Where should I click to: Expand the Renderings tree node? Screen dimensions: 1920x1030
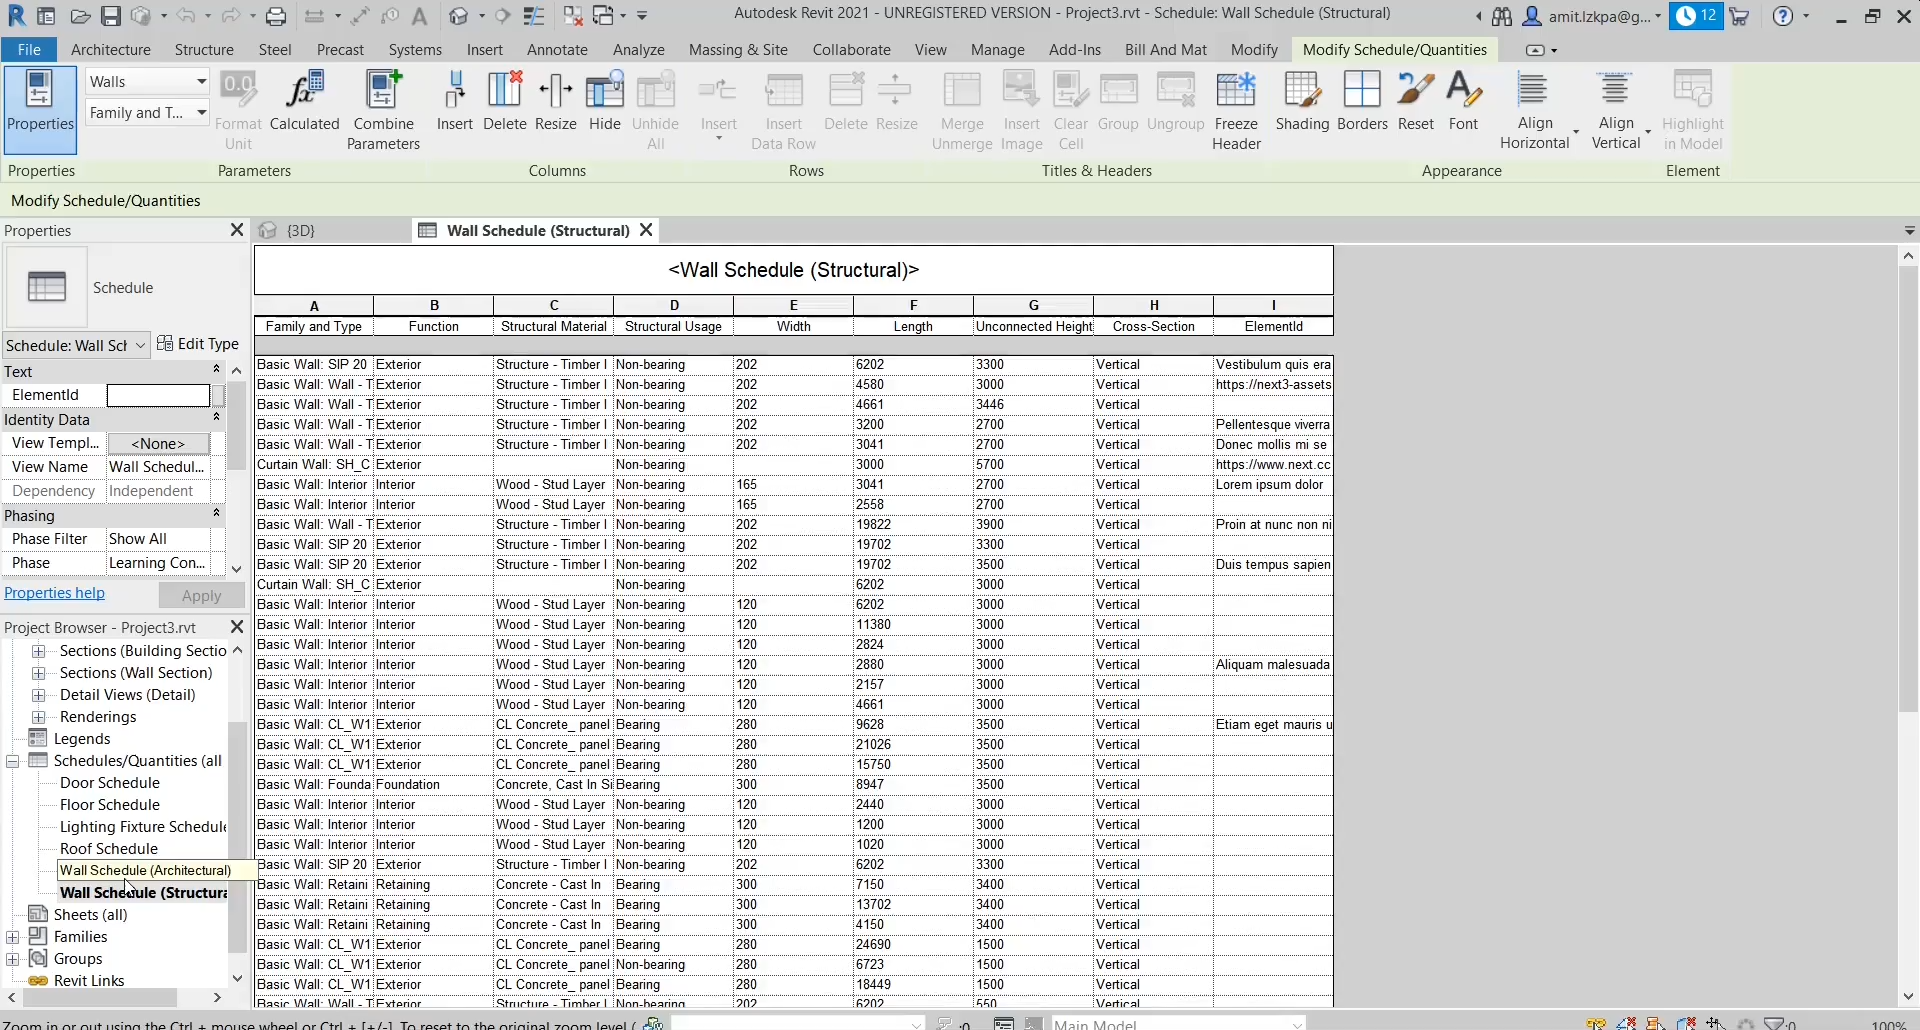(x=39, y=717)
